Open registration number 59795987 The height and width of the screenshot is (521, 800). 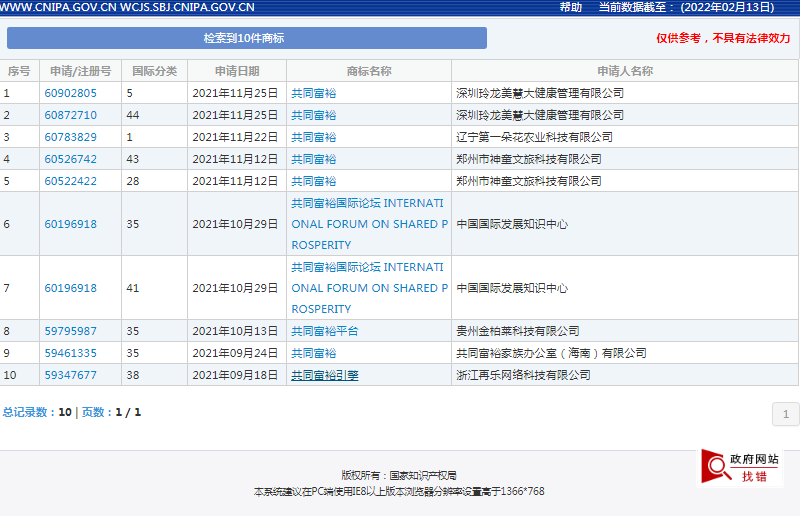(70, 331)
